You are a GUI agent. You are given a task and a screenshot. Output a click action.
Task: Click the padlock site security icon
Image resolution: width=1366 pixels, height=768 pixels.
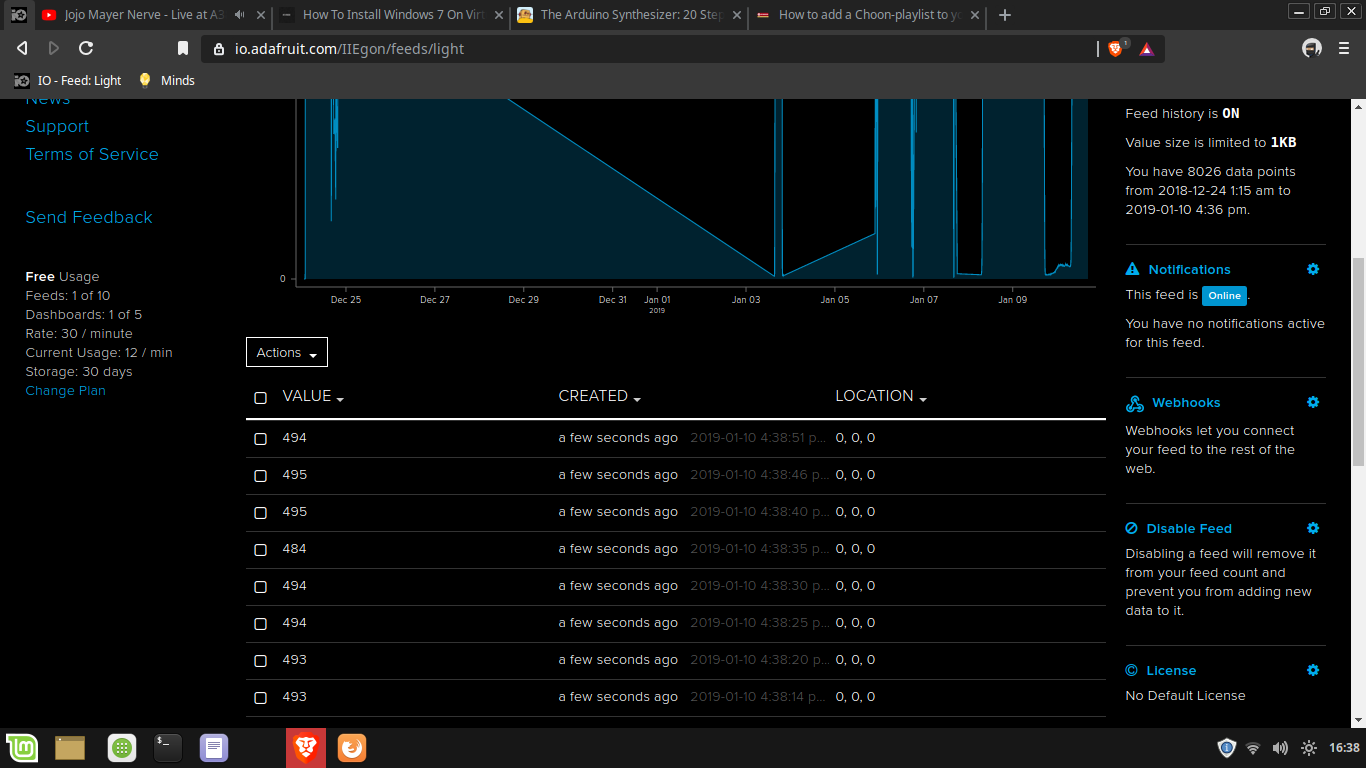[x=219, y=48]
